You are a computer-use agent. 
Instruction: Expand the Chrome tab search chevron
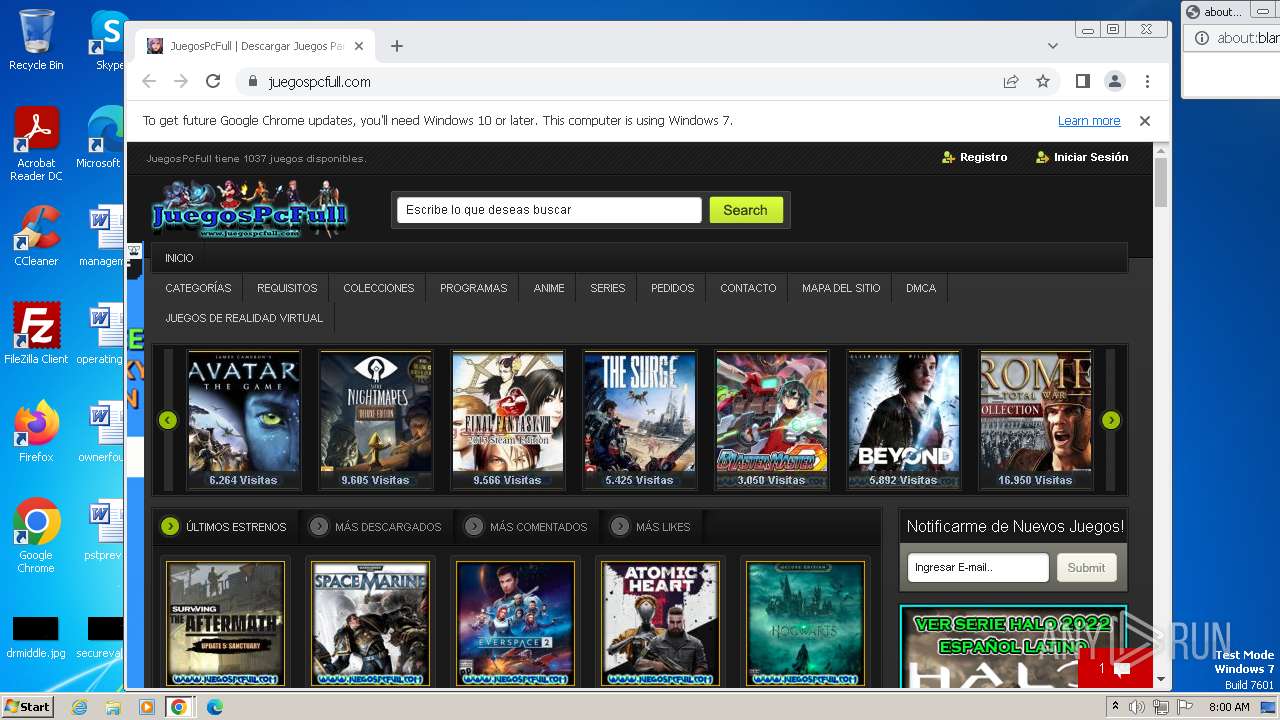point(1052,46)
